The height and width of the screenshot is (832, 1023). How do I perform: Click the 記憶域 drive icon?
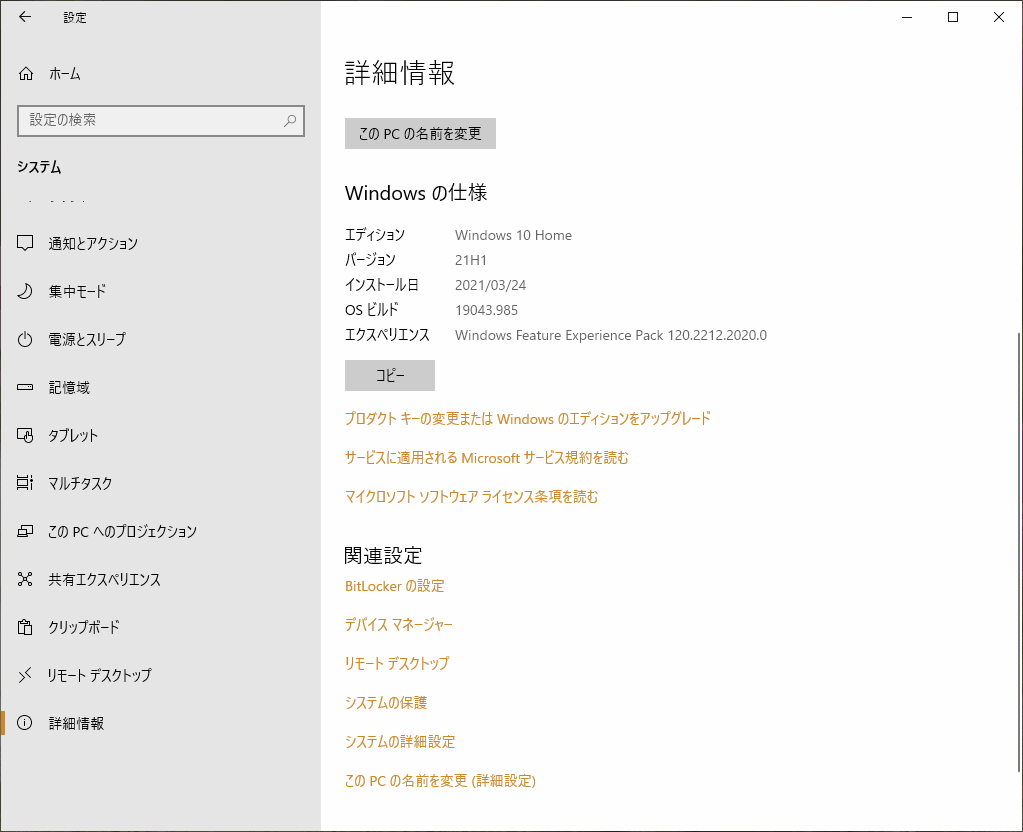(x=25, y=387)
